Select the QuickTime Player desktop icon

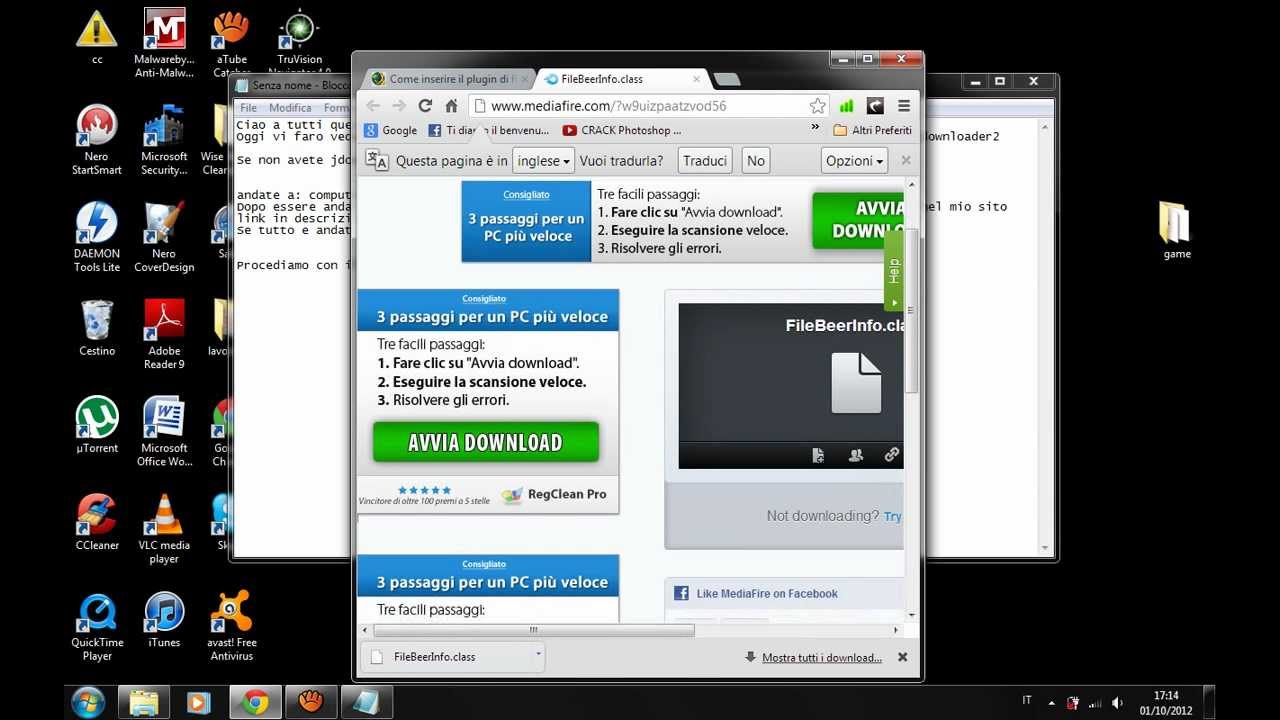(97, 626)
